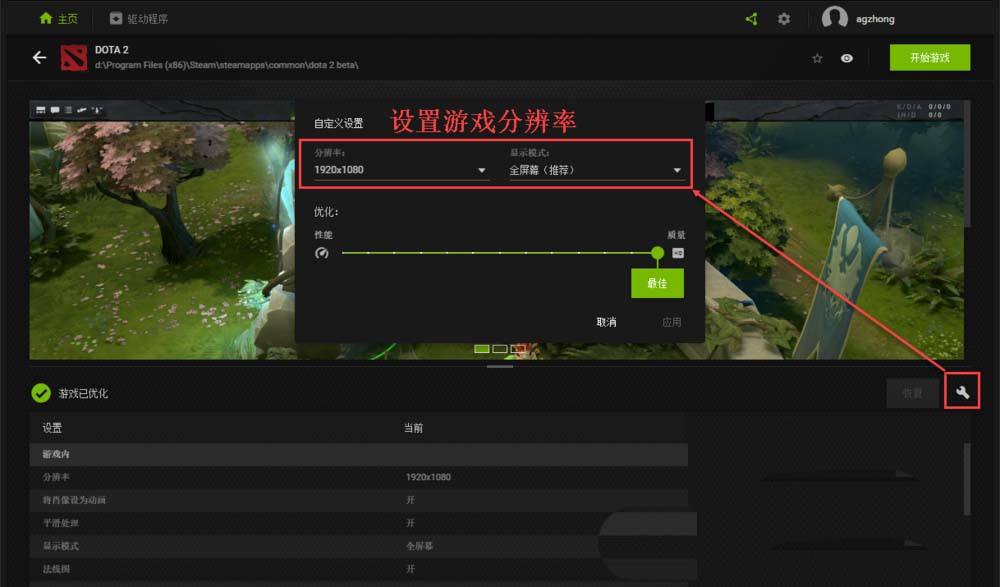Click the user avatar for agzhong
Image resolution: width=1000 pixels, height=587 pixels.
834,18
